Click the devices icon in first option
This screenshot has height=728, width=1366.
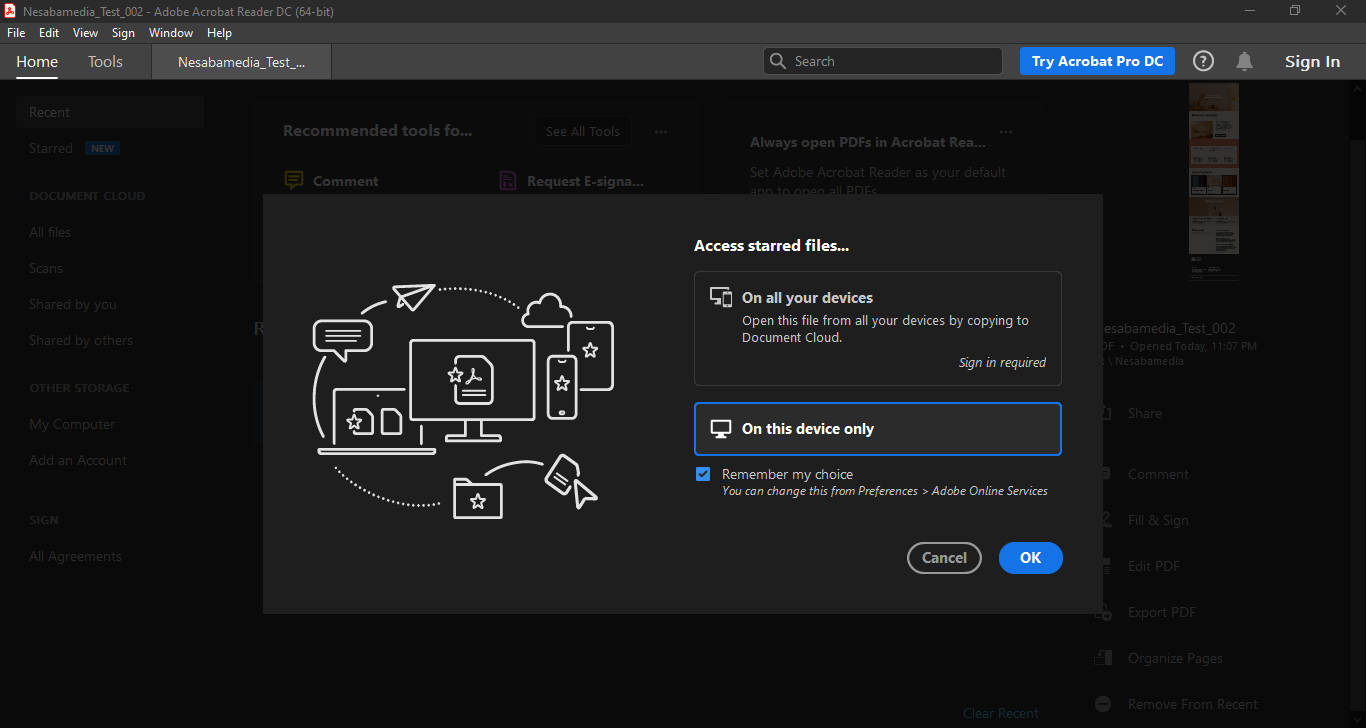tap(721, 297)
